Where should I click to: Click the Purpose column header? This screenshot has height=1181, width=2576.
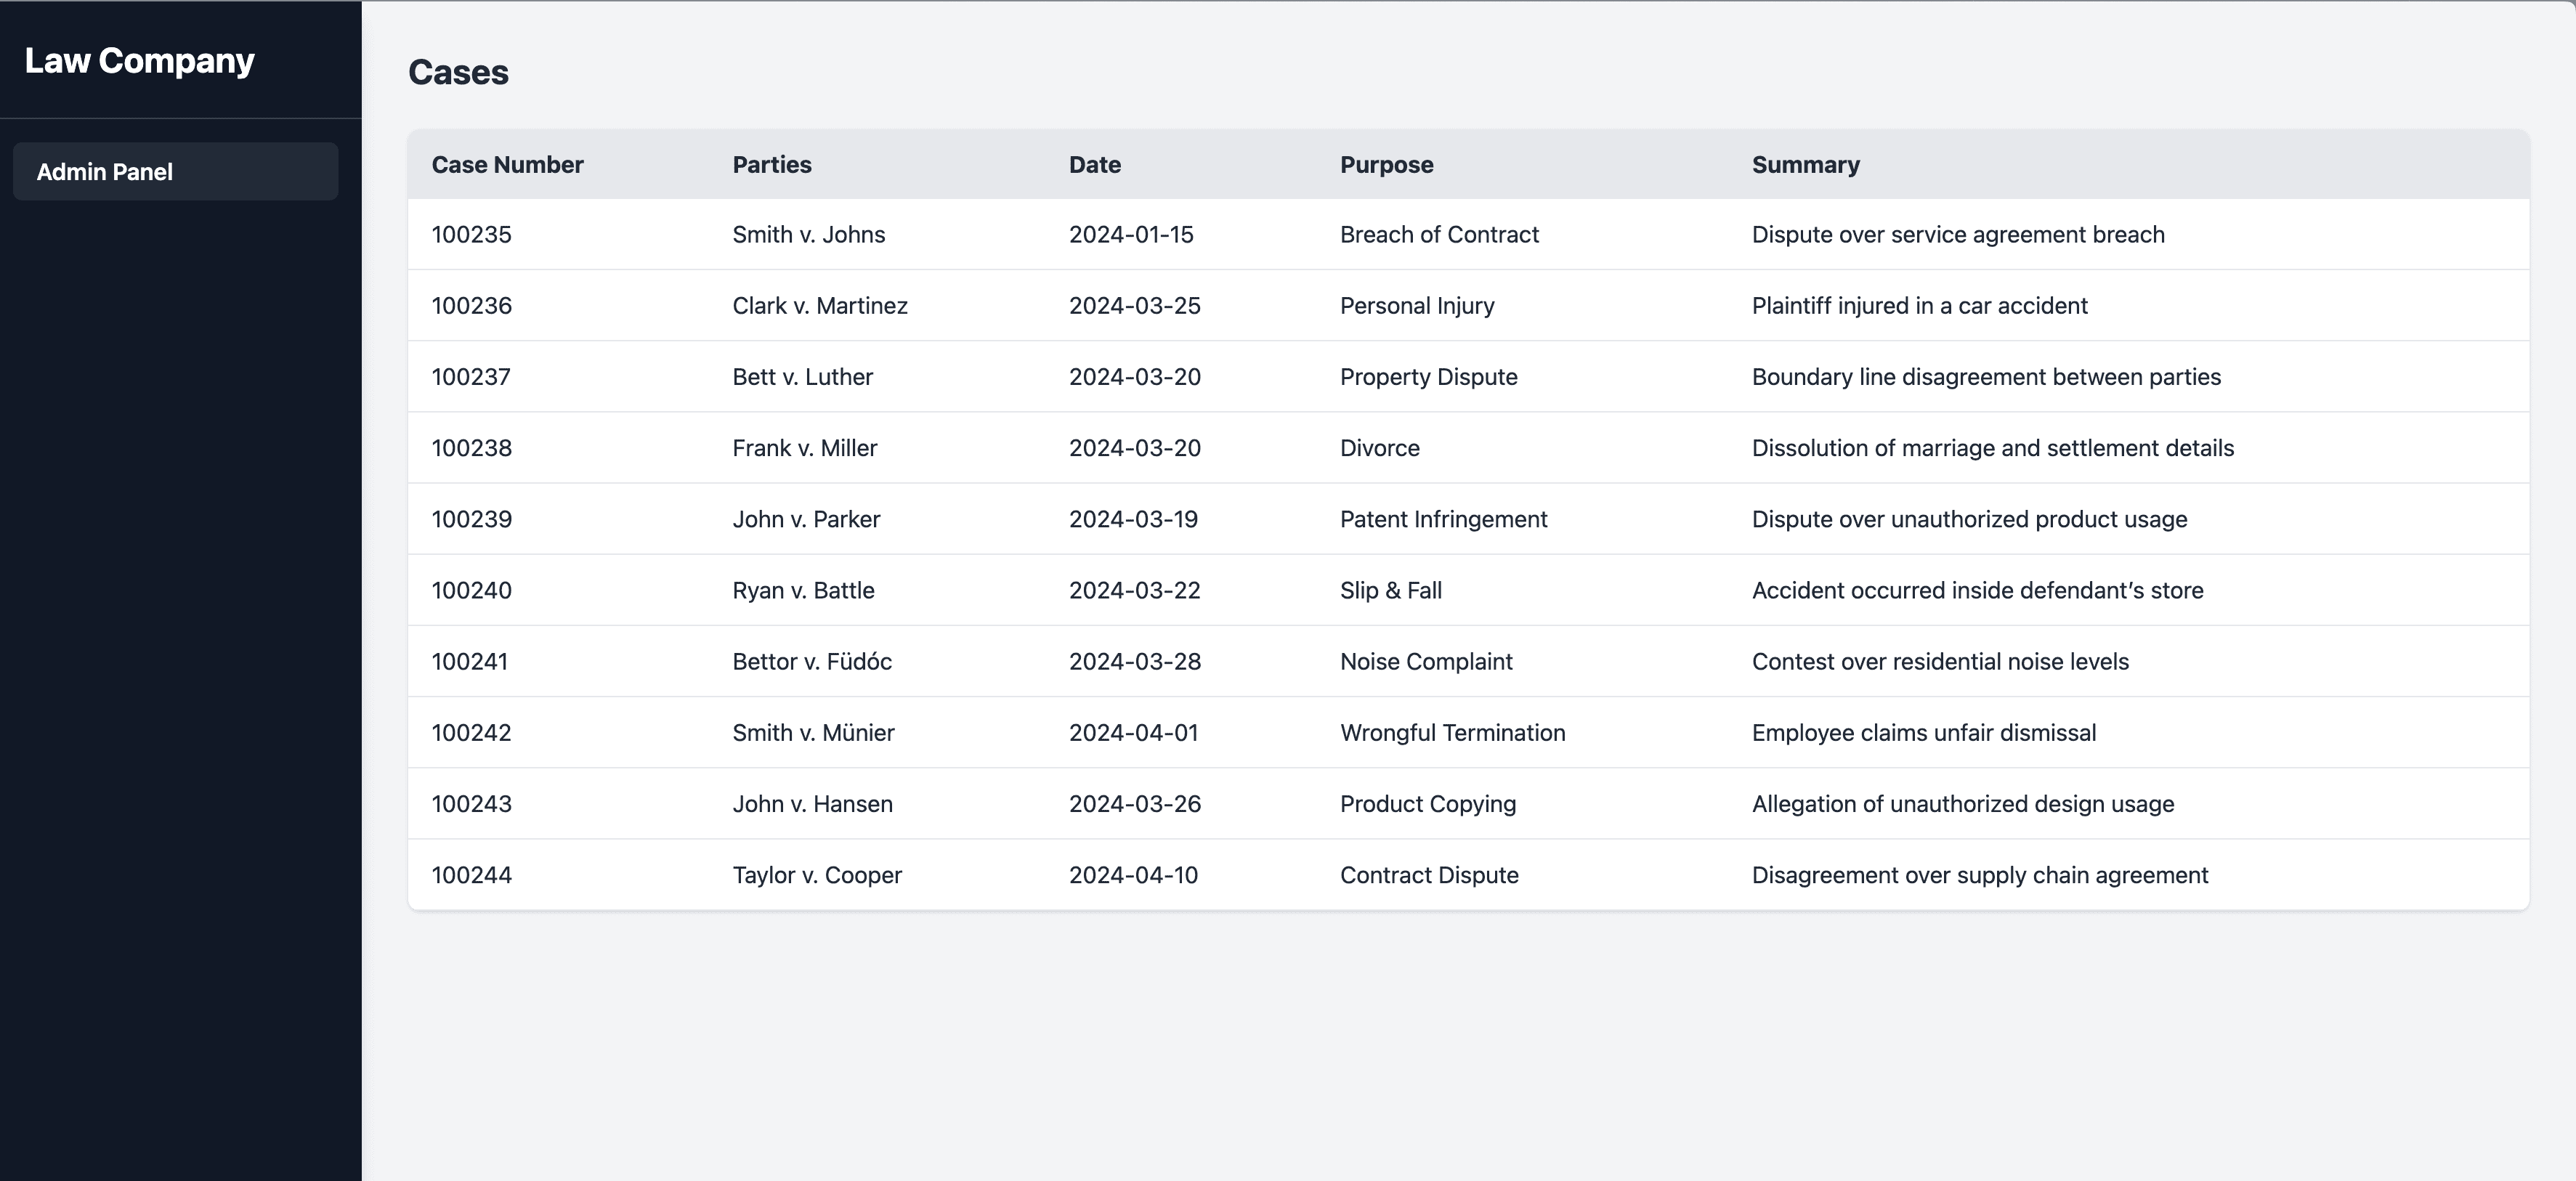1386,165
